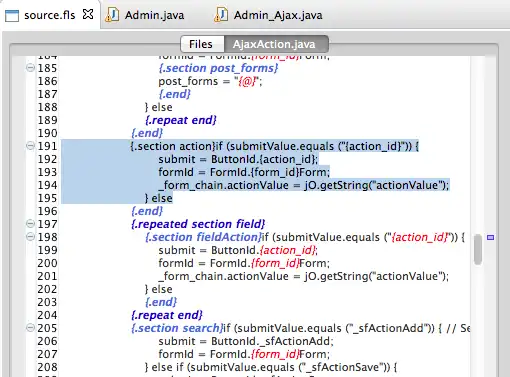Click "} else" on line 195
The width and height of the screenshot is (510, 377).
pyautogui.click(x=159, y=198)
